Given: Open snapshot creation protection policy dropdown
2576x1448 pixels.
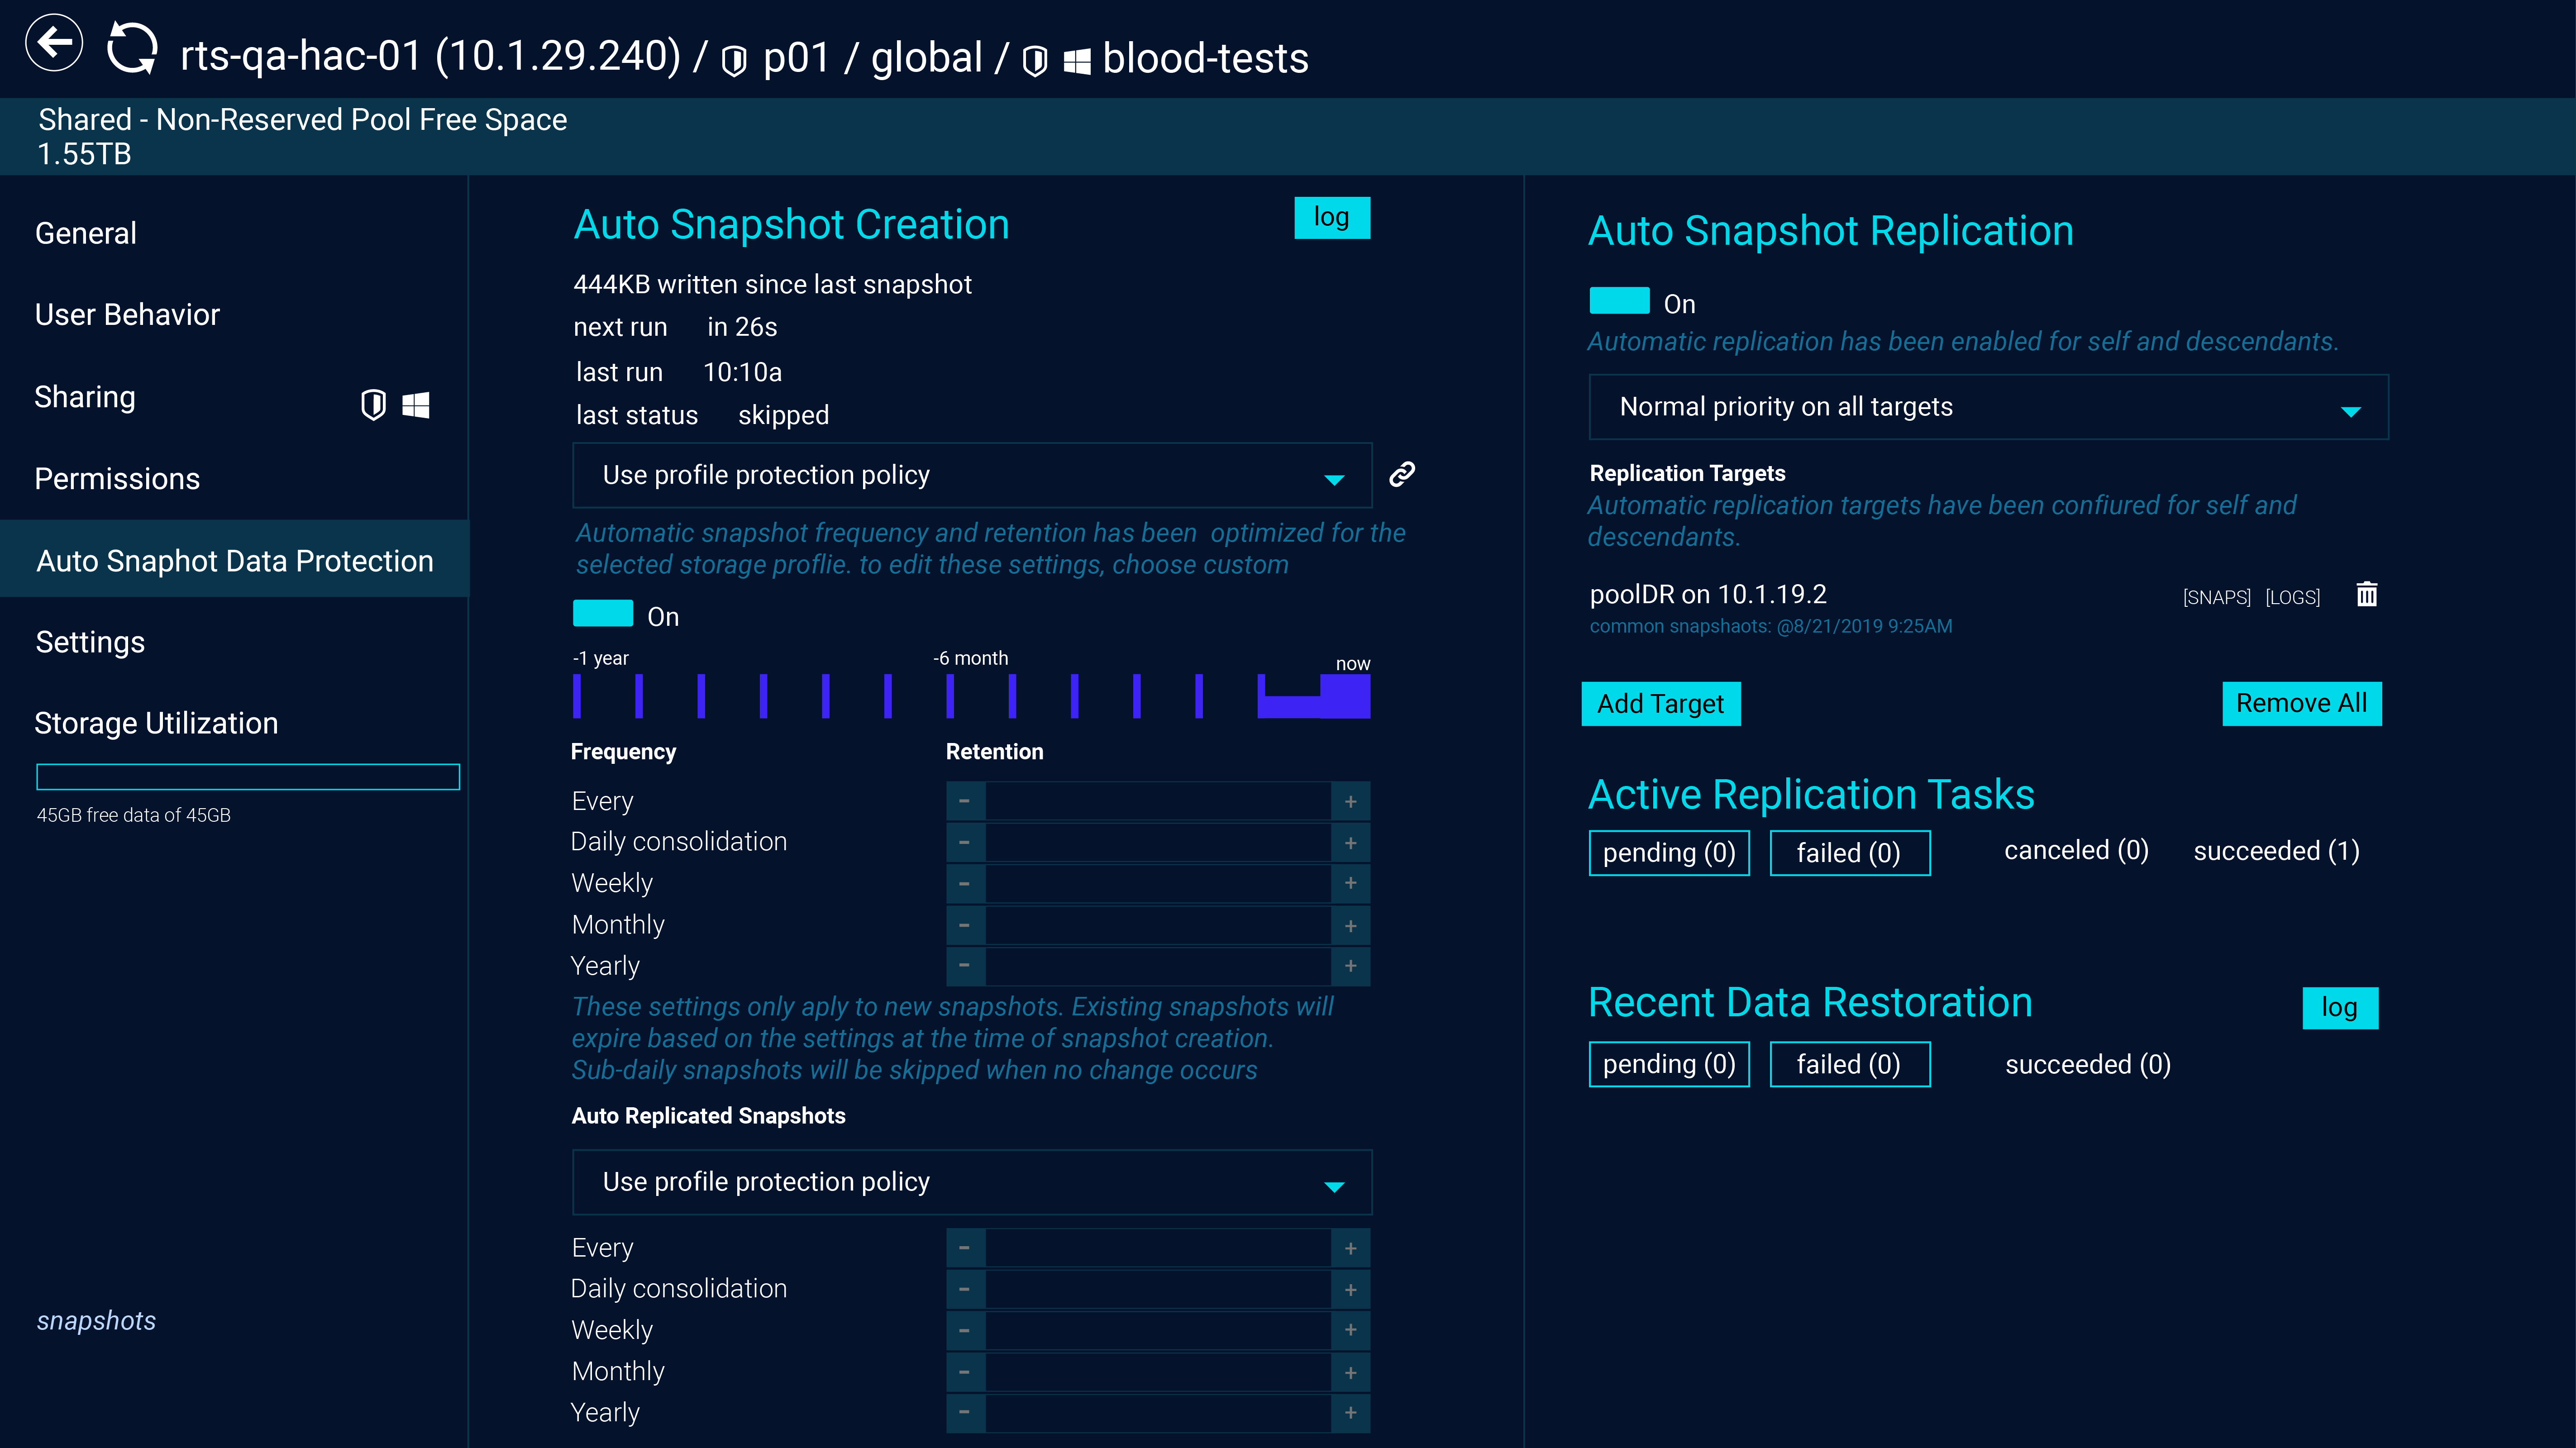Looking at the screenshot, I should (972, 475).
